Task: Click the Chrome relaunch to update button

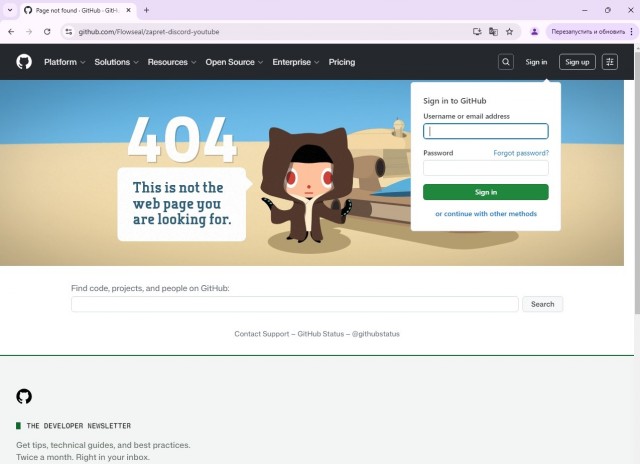Action: click(x=588, y=32)
